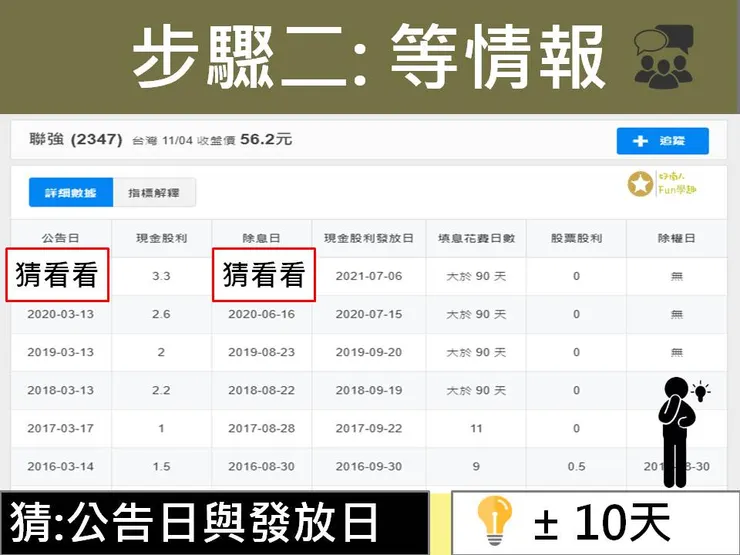Click ex-dividend date 2017-08-28
Screen dimensions: 740x555
click(261, 429)
